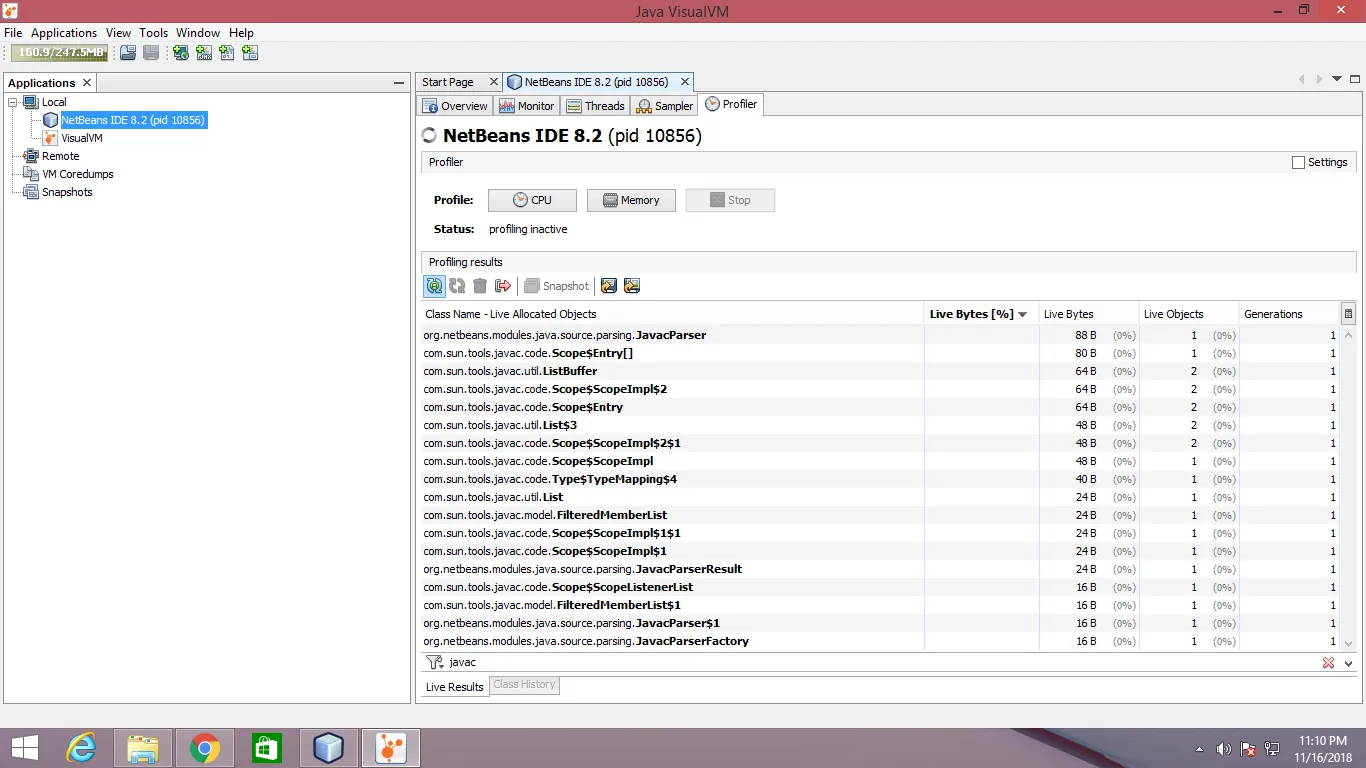
Task: Start Memory profiling
Action: pyautogui.click(x=631, y=200)
